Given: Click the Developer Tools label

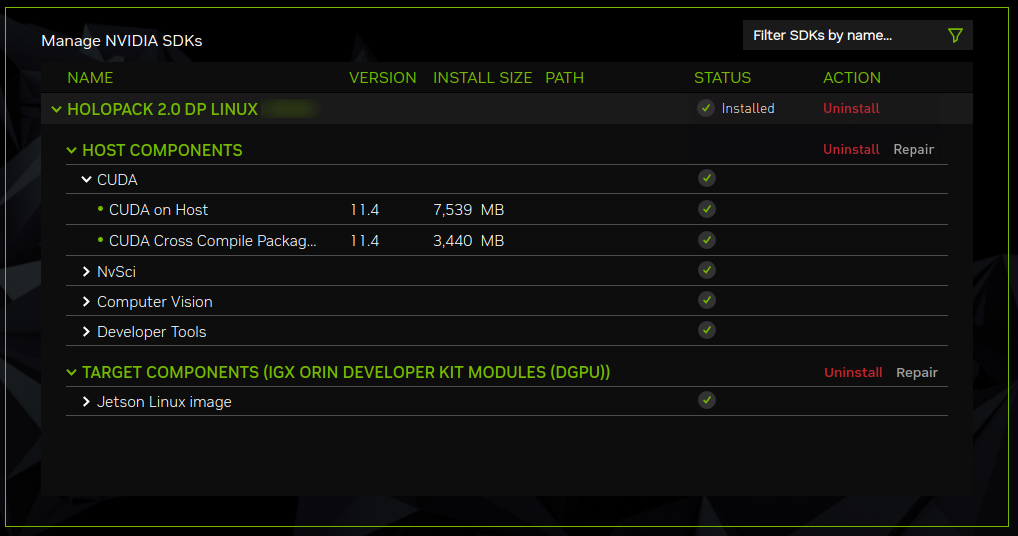Looking at the screenshot, I should pyautogui.click(x=151, y=332).
